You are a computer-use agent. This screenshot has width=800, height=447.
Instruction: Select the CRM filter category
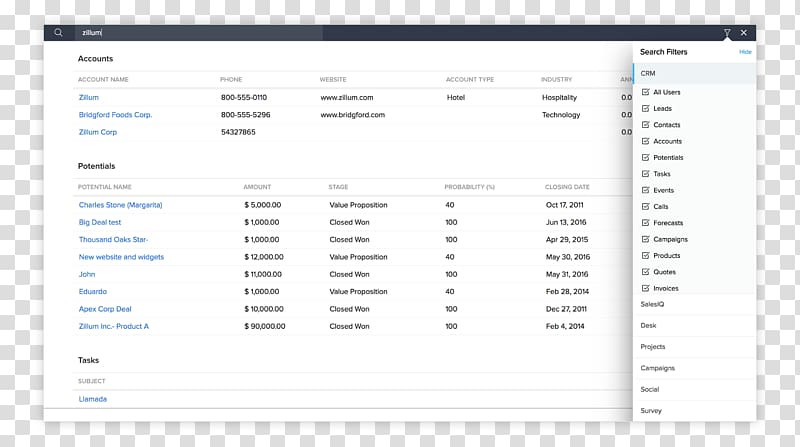click(694, 73)
